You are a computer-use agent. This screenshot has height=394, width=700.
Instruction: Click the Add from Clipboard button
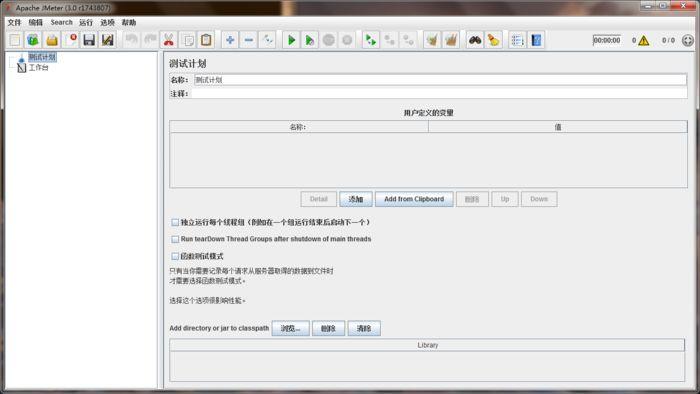pos(414,199)
